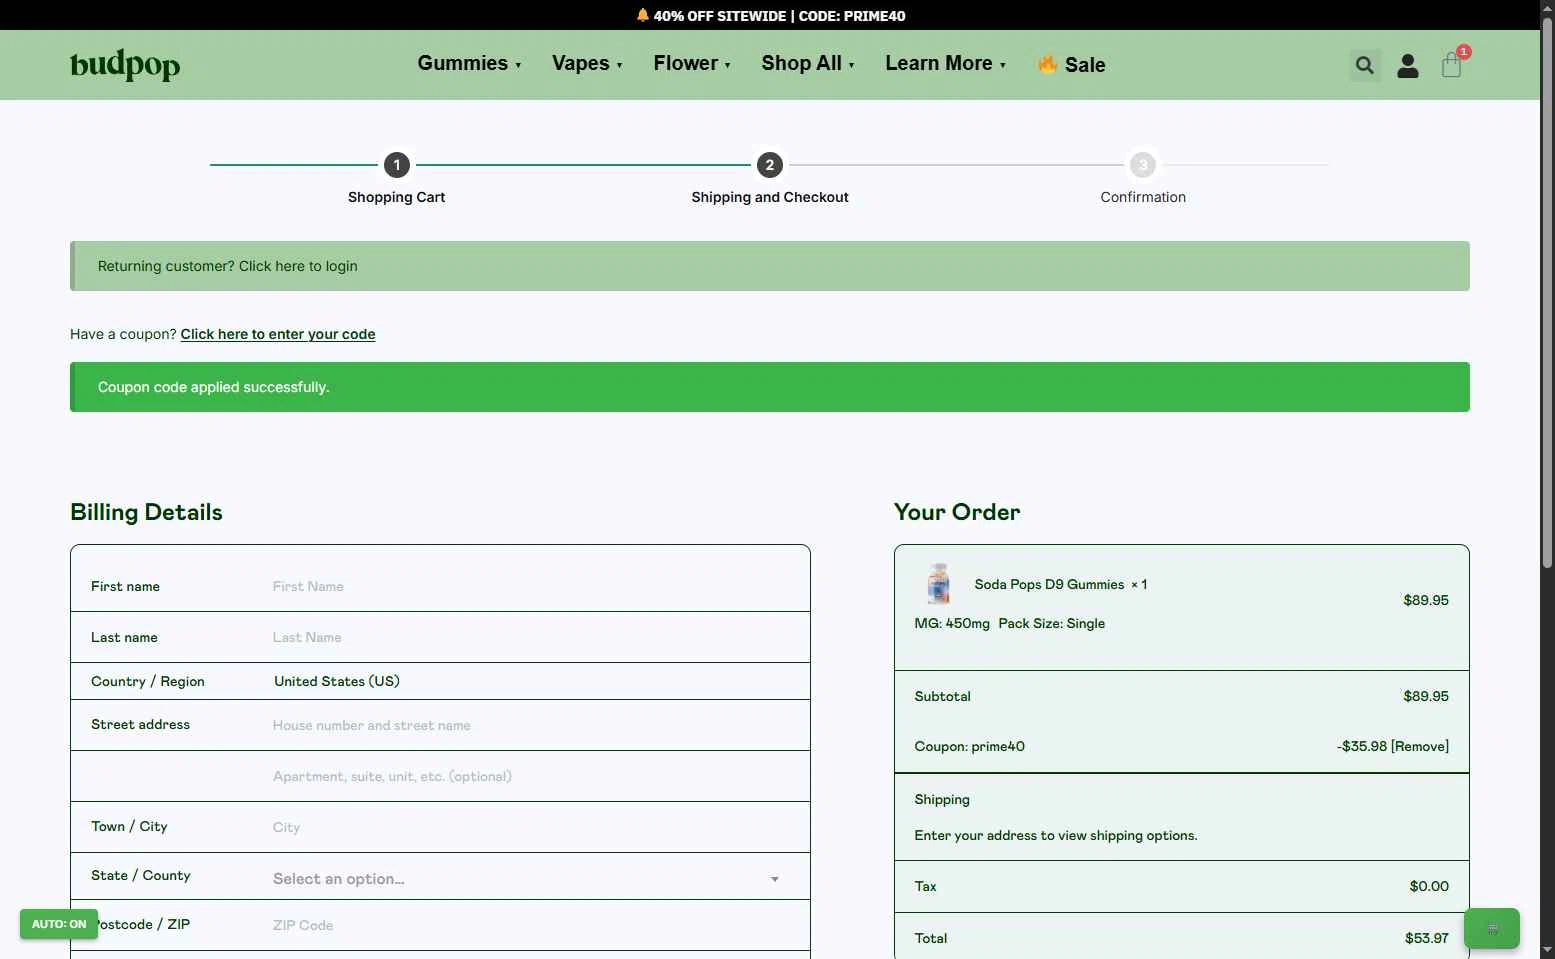Screen dimensions: 1555x959
Task: Go to step 1 Shopping Cart
Action: (396, 165)
